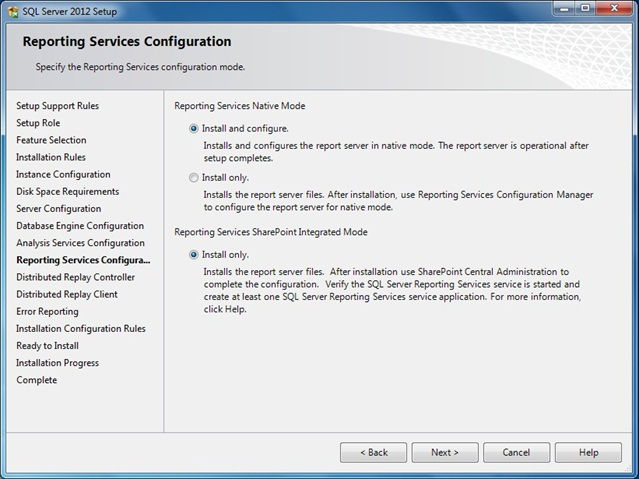Select Analysis Services Configuration step
The height and width of the screenshot is (479, 639).
(x=81, y=243)
